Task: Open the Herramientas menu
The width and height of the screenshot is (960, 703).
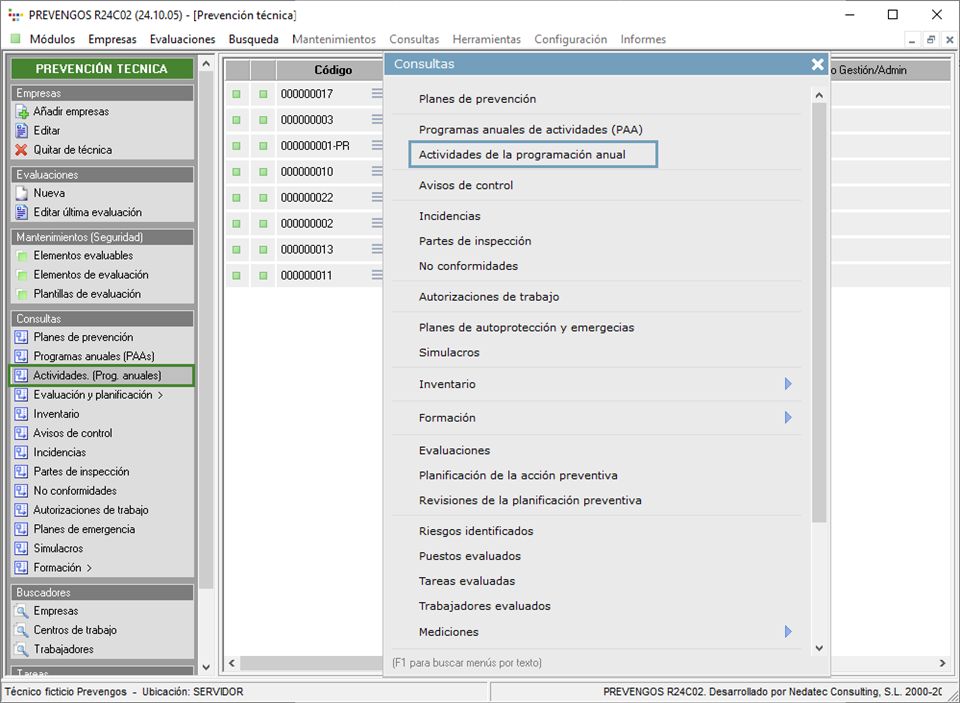Action: (486, 39)
